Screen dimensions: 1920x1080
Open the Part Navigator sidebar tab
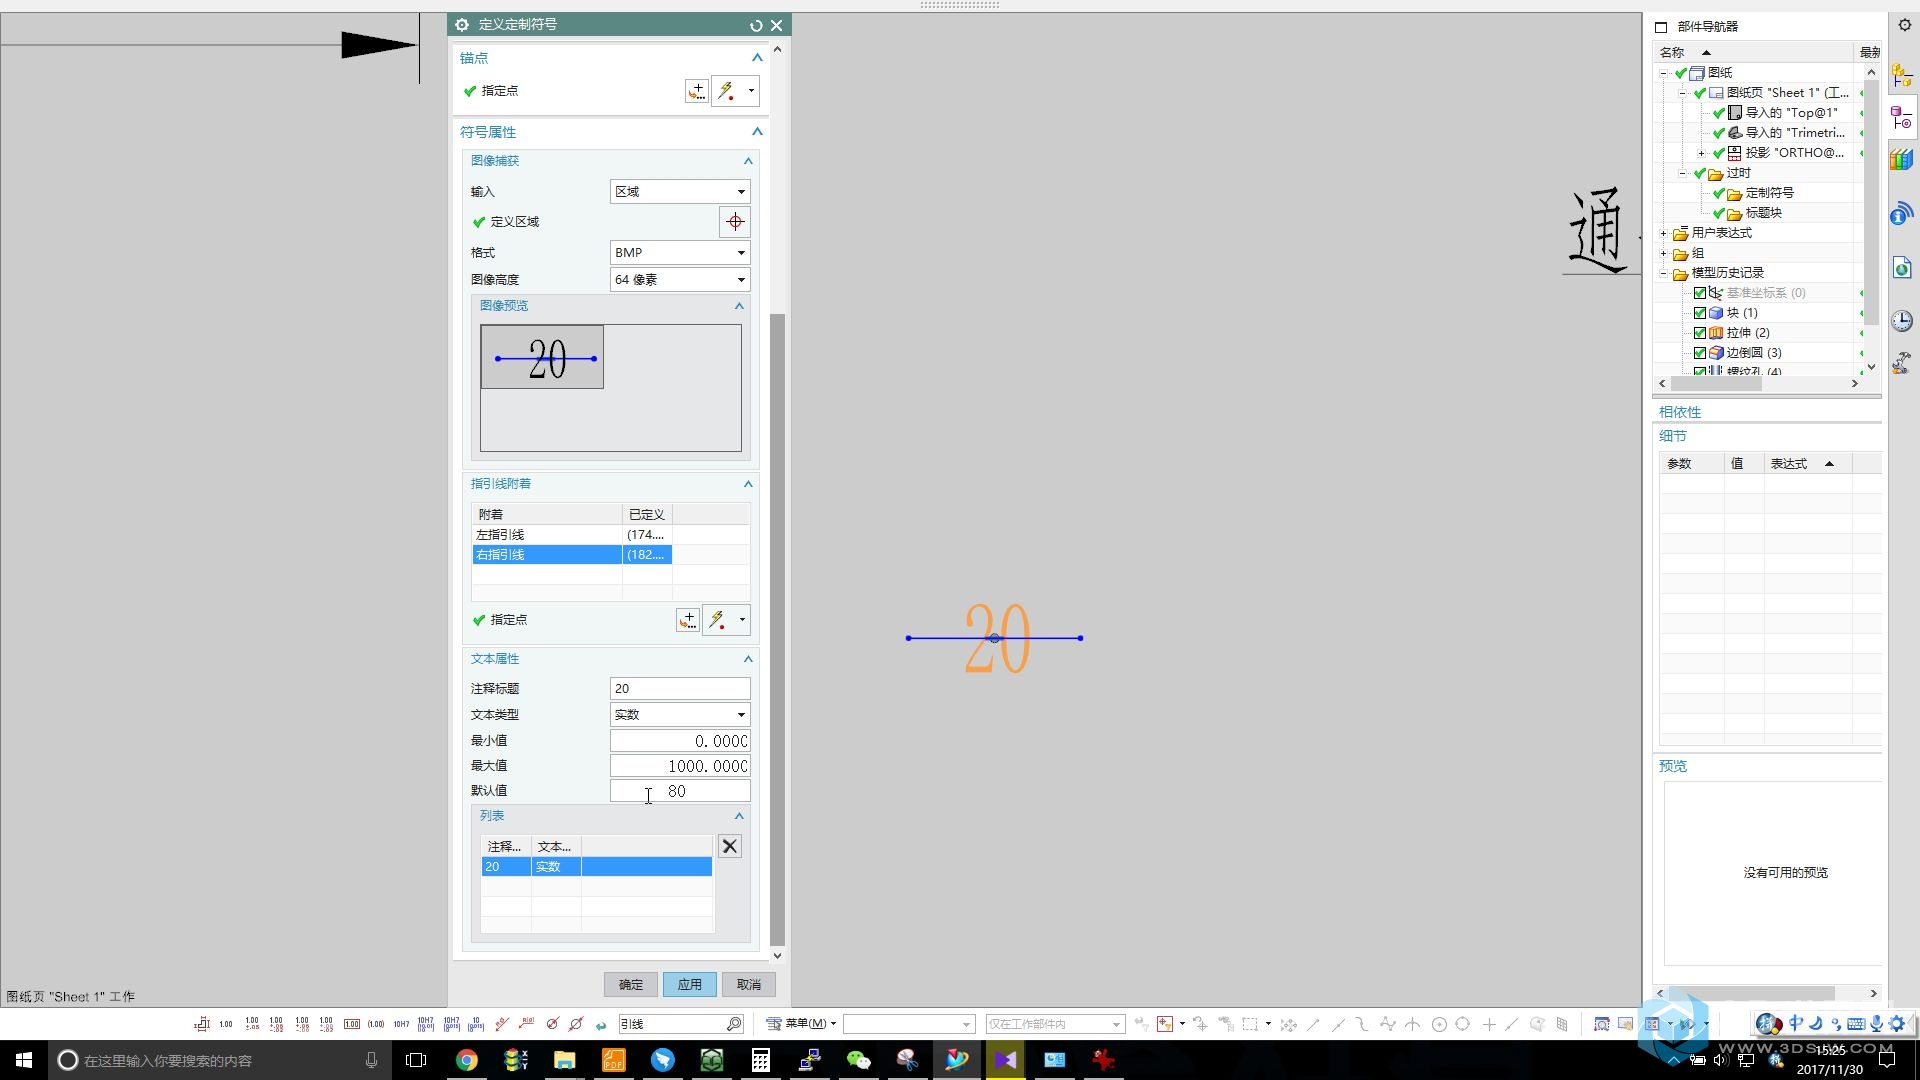click(x=1902, y=119)
